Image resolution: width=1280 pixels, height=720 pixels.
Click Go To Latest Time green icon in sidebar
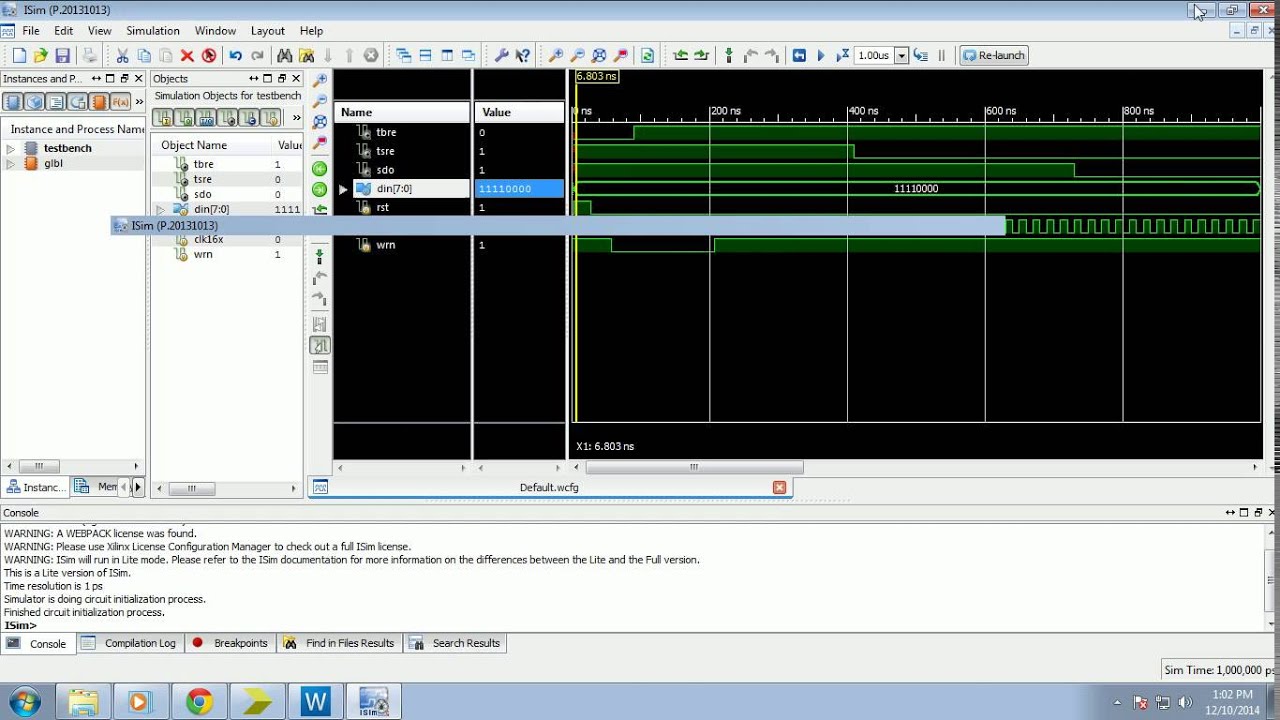(320, 189)
